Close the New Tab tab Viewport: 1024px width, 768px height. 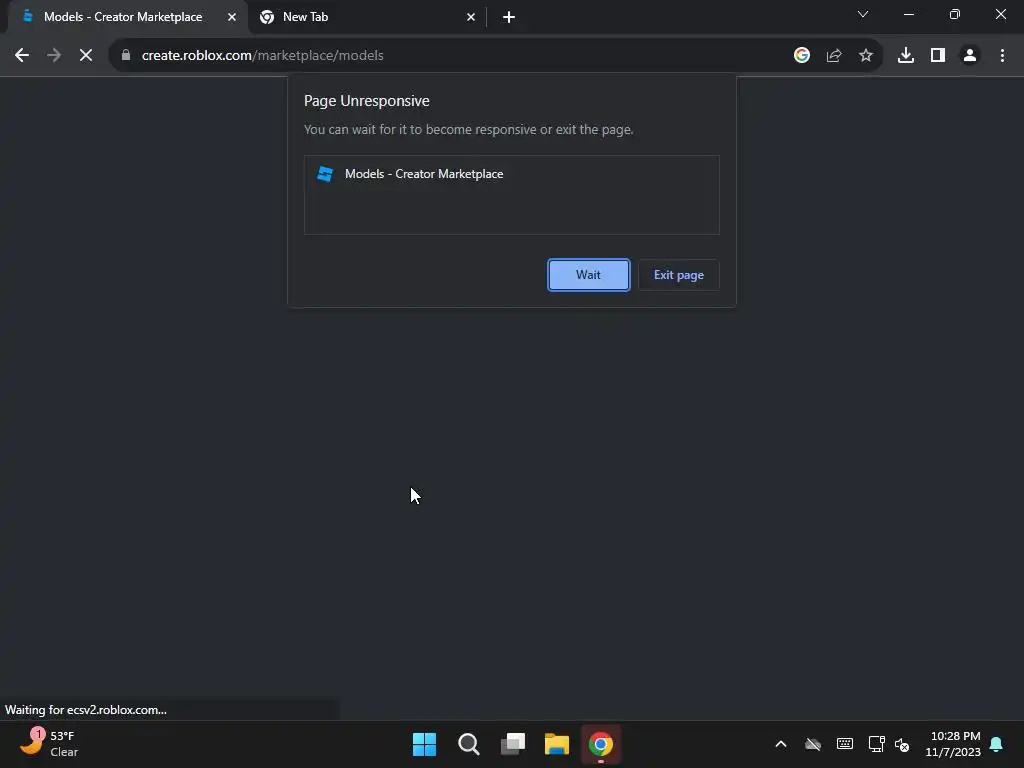[471, 17]
